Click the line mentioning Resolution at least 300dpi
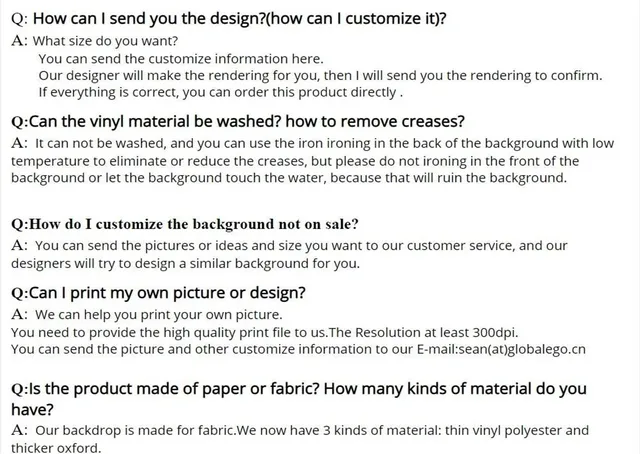Image resolution: width=640 pixels, height=454 pixels. coord(265,333)
